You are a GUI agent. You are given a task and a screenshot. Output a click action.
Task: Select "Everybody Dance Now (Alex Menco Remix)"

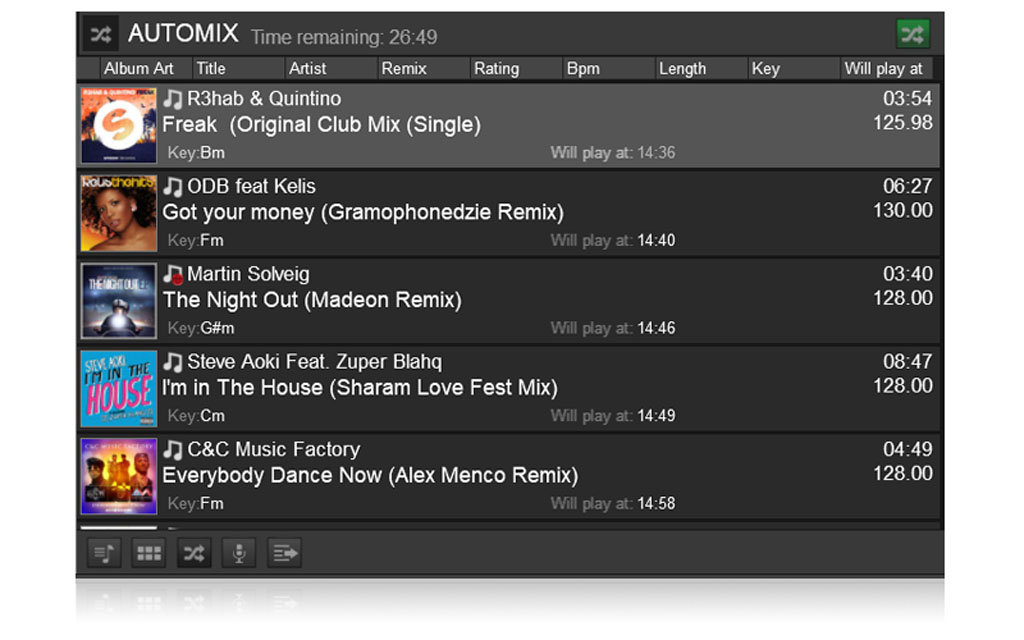(x=370, y=475)
